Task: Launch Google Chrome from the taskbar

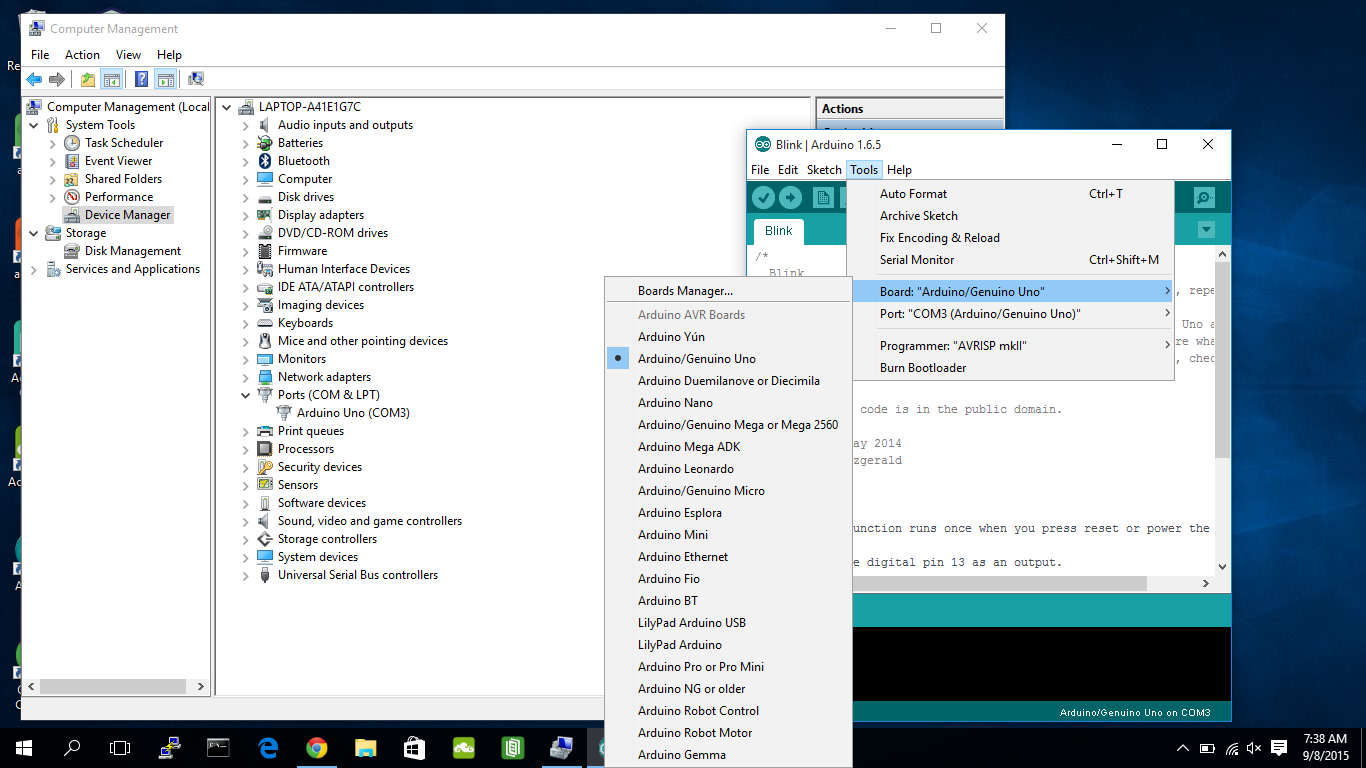Action: tap(317, 747)
